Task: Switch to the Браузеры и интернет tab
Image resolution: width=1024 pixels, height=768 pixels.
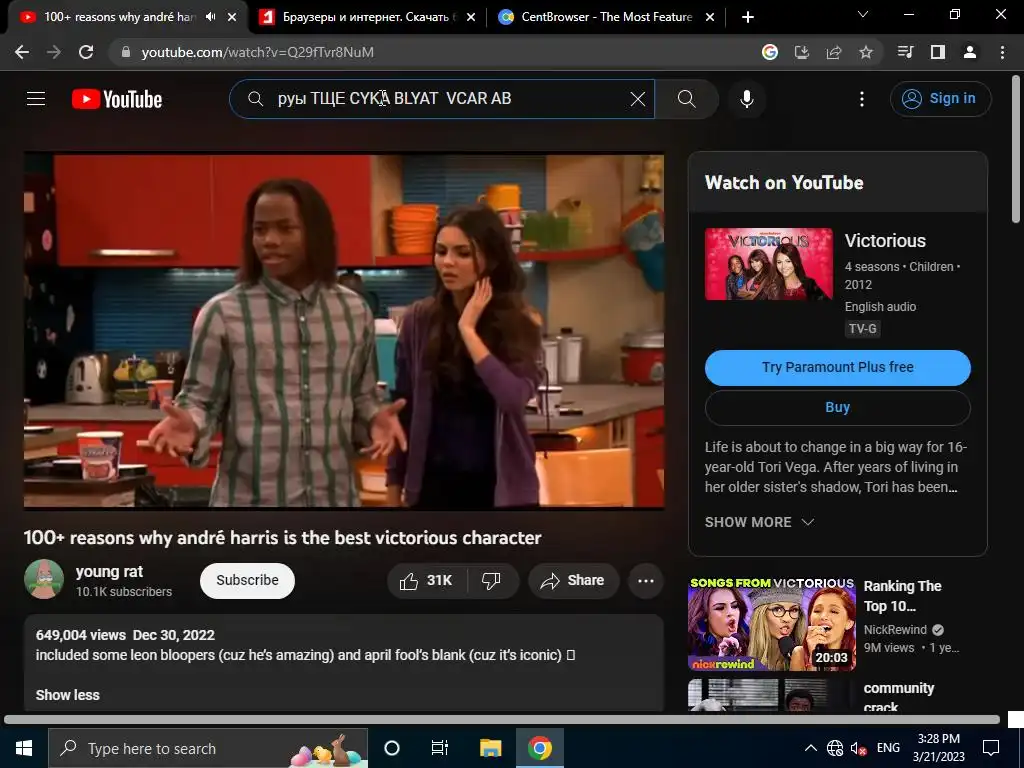Action: [x=366, y=17]
